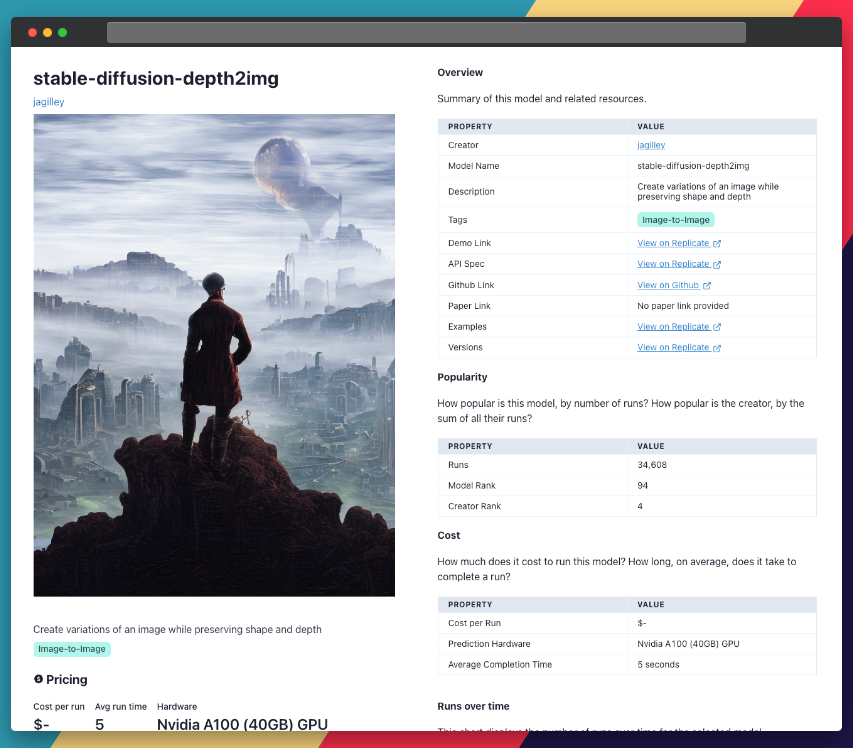Click the external-link icon in API Spec row
Viewport: 853px width, 748px height.
(717, 264)
